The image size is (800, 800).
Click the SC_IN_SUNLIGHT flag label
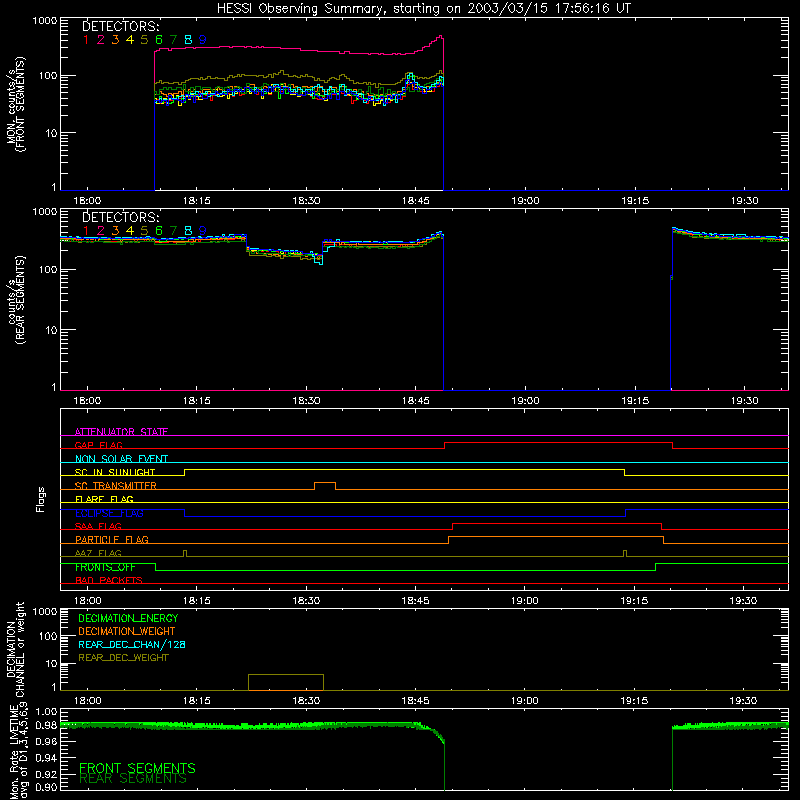pos(115,472)
